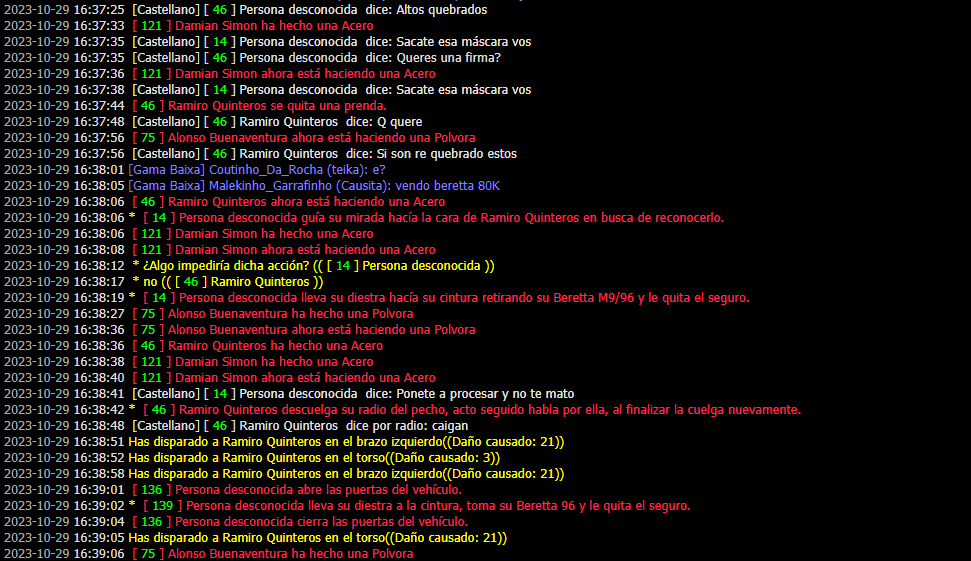
Task: Click the line "guía su mirada hacía la cara"
Action: click(364, 218)
